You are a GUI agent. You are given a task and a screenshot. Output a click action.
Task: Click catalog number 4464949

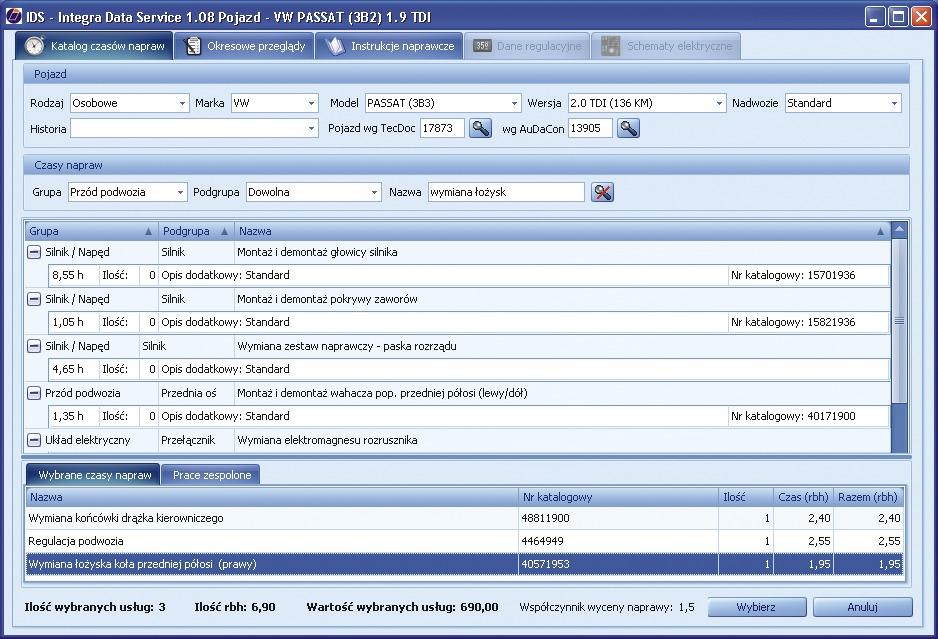541,541
